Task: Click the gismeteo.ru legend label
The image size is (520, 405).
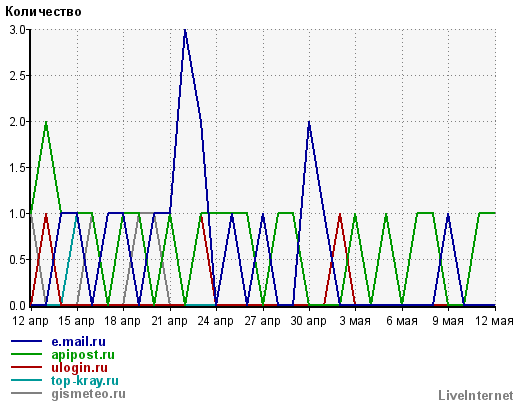Action: tap(88, 394)
